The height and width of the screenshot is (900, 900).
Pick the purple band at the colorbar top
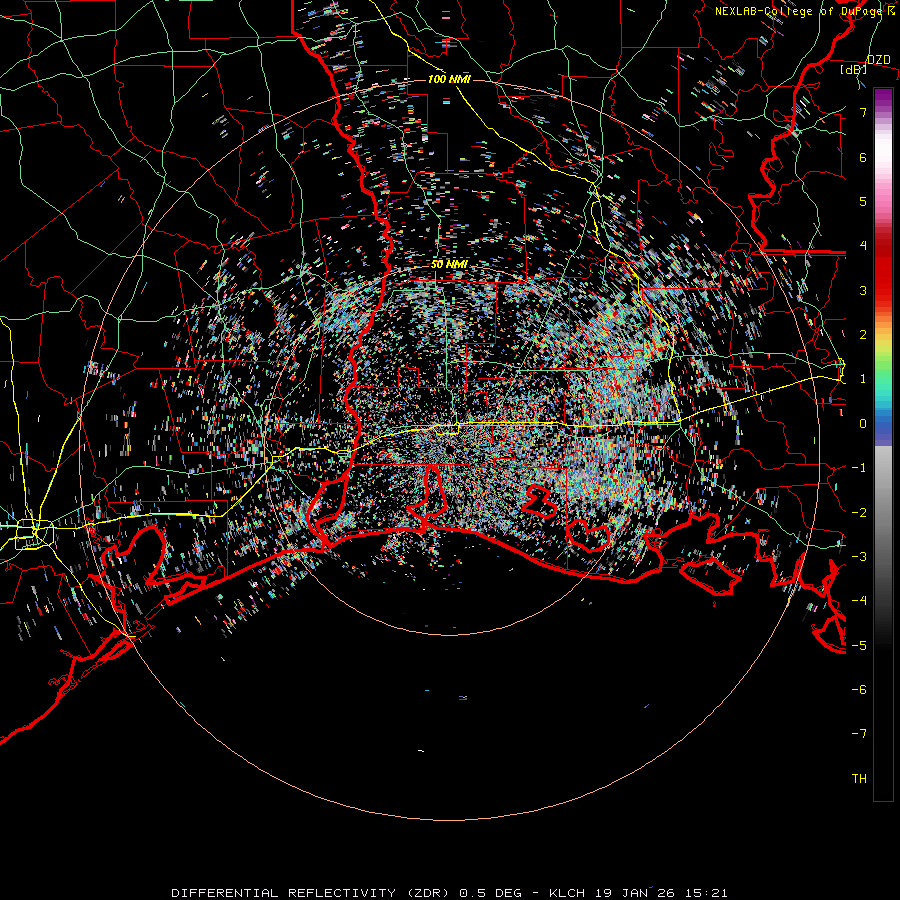(883, 95)
